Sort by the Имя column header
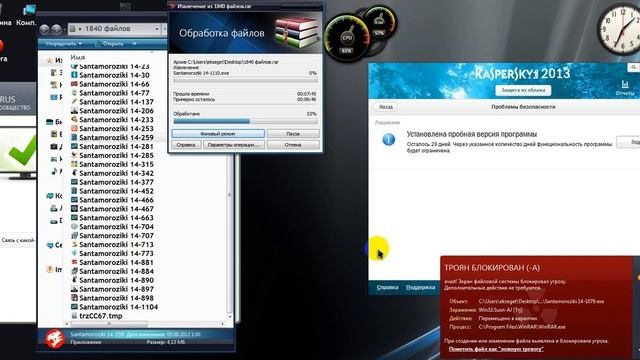Viewport: 640px width, 360px height. coord(78,57)
